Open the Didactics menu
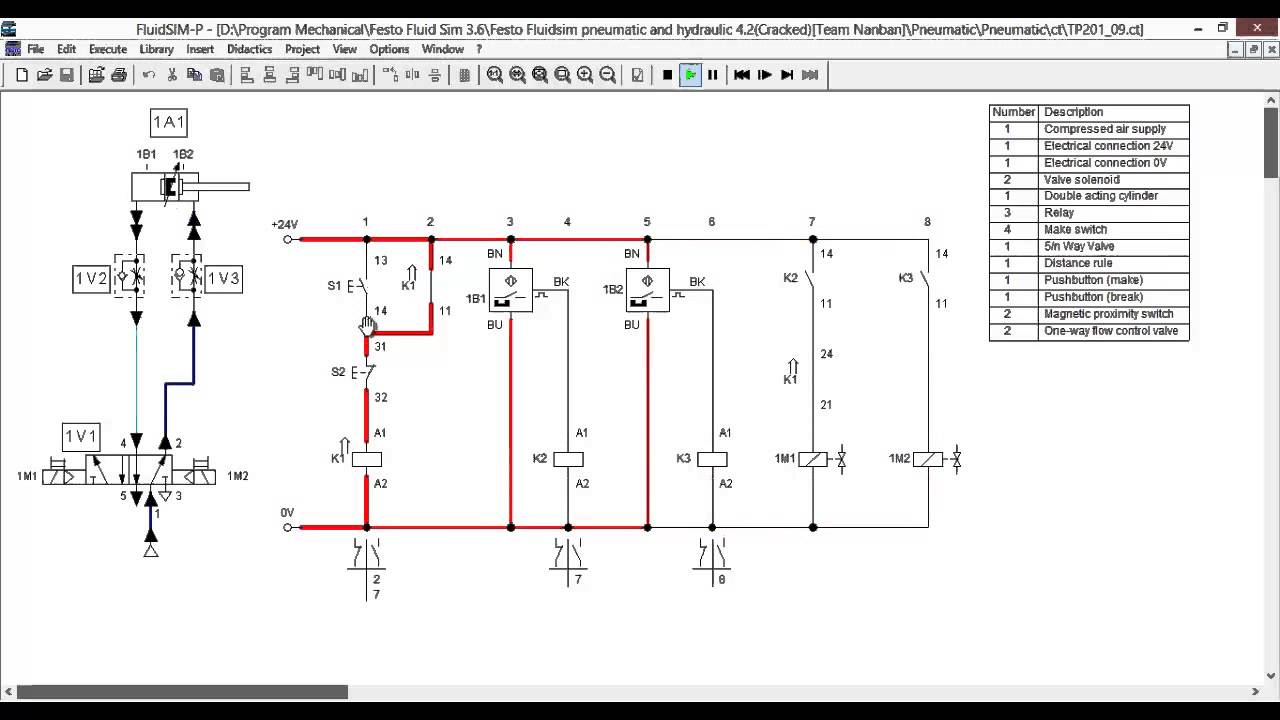 click(x=250, y=49)
